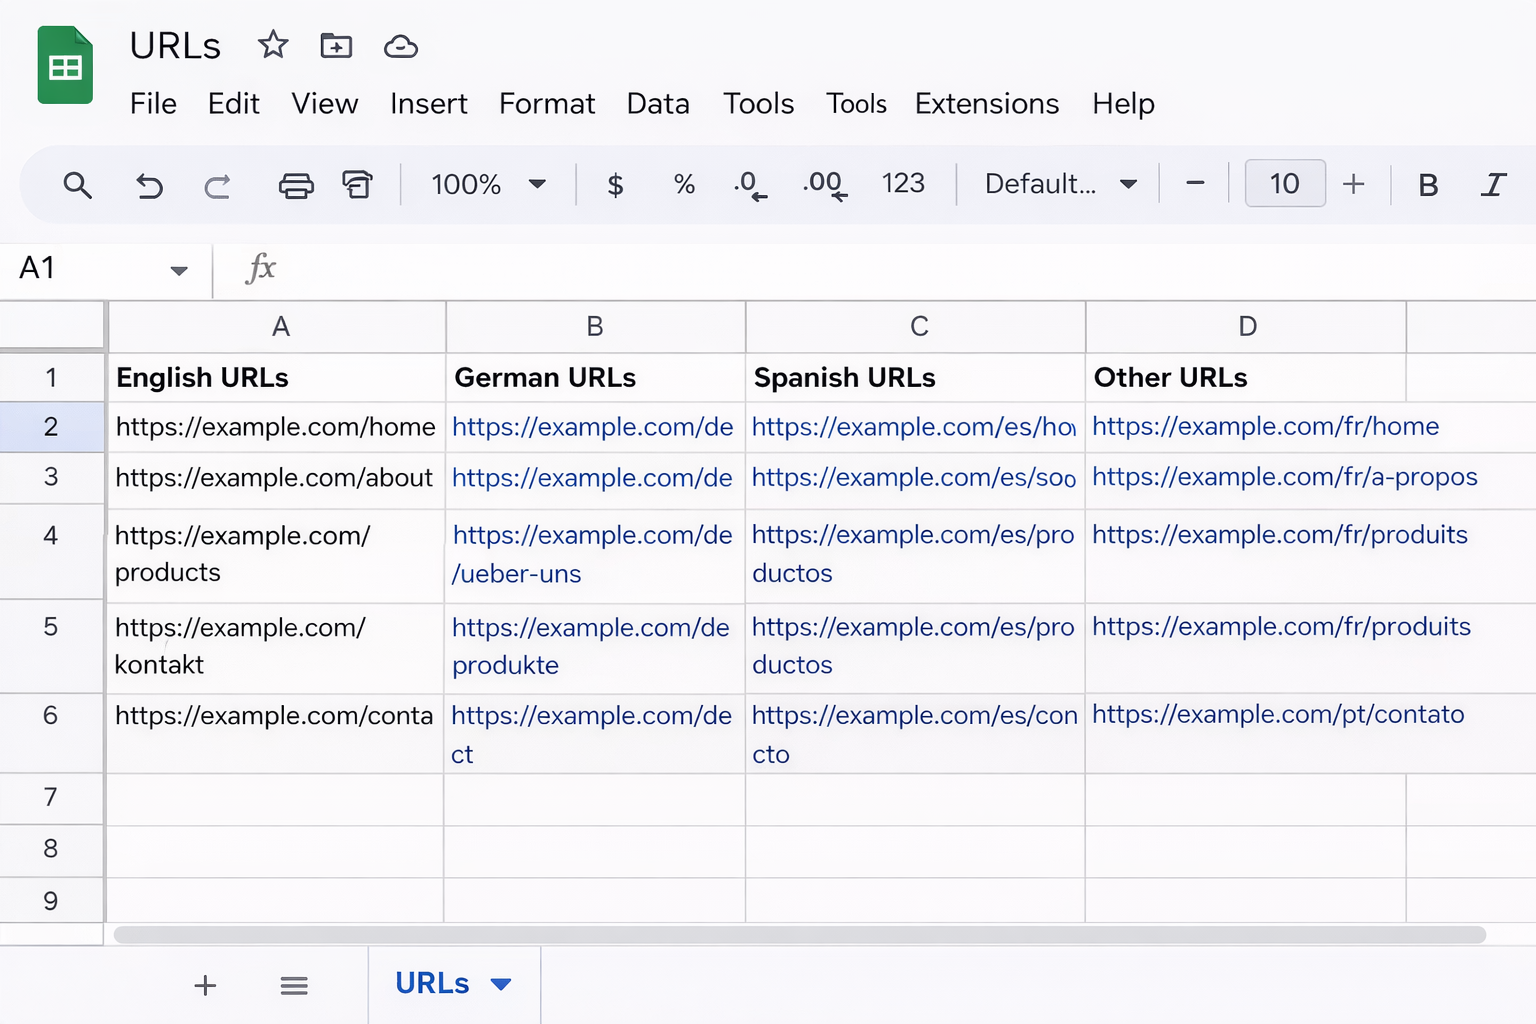Click the Redo icon

(218, 185)
